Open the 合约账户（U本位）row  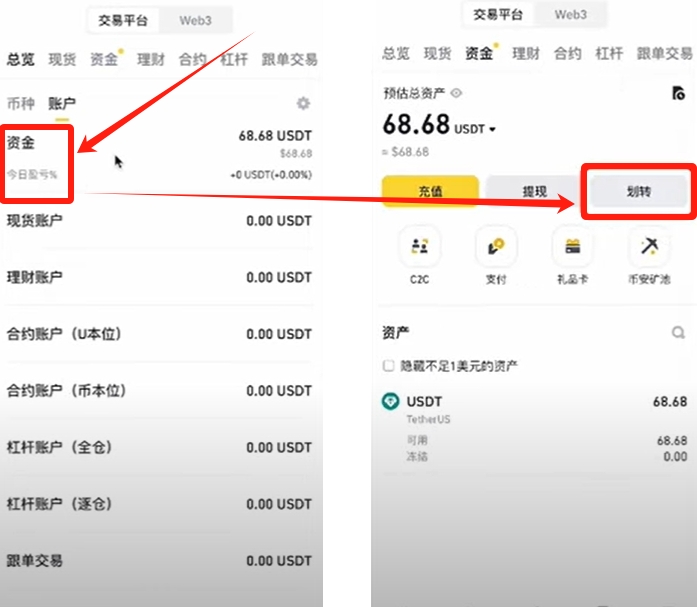click(x=158, y=334)
